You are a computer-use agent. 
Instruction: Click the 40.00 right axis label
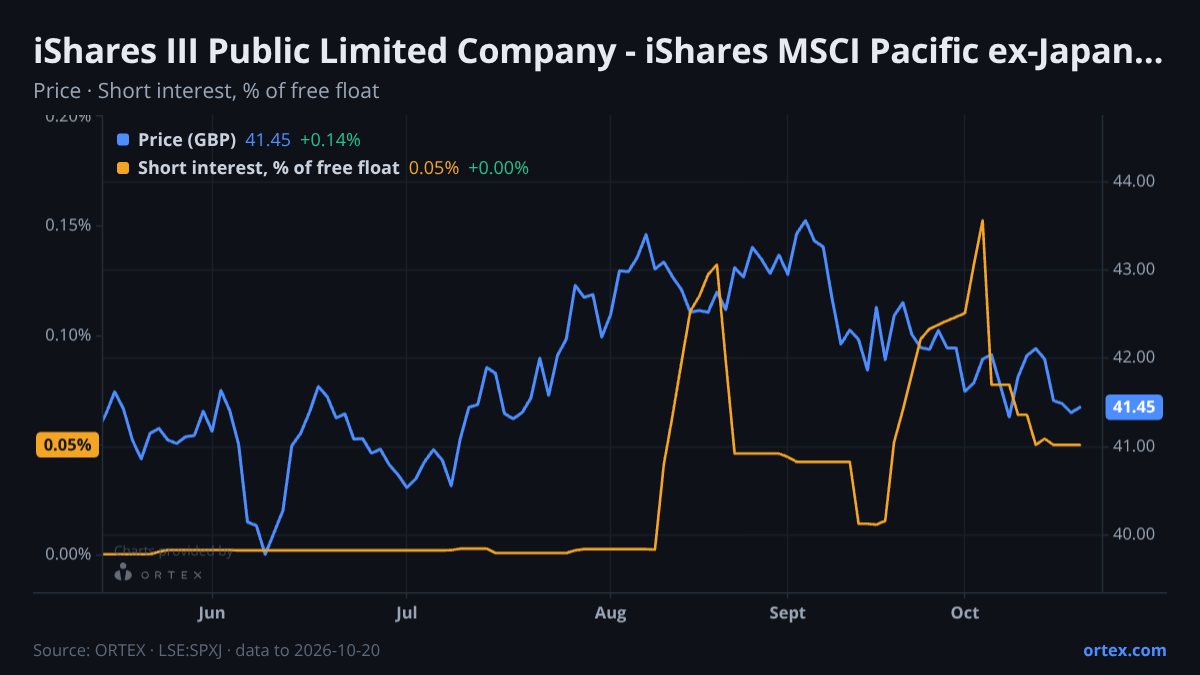pos(1133,533)
